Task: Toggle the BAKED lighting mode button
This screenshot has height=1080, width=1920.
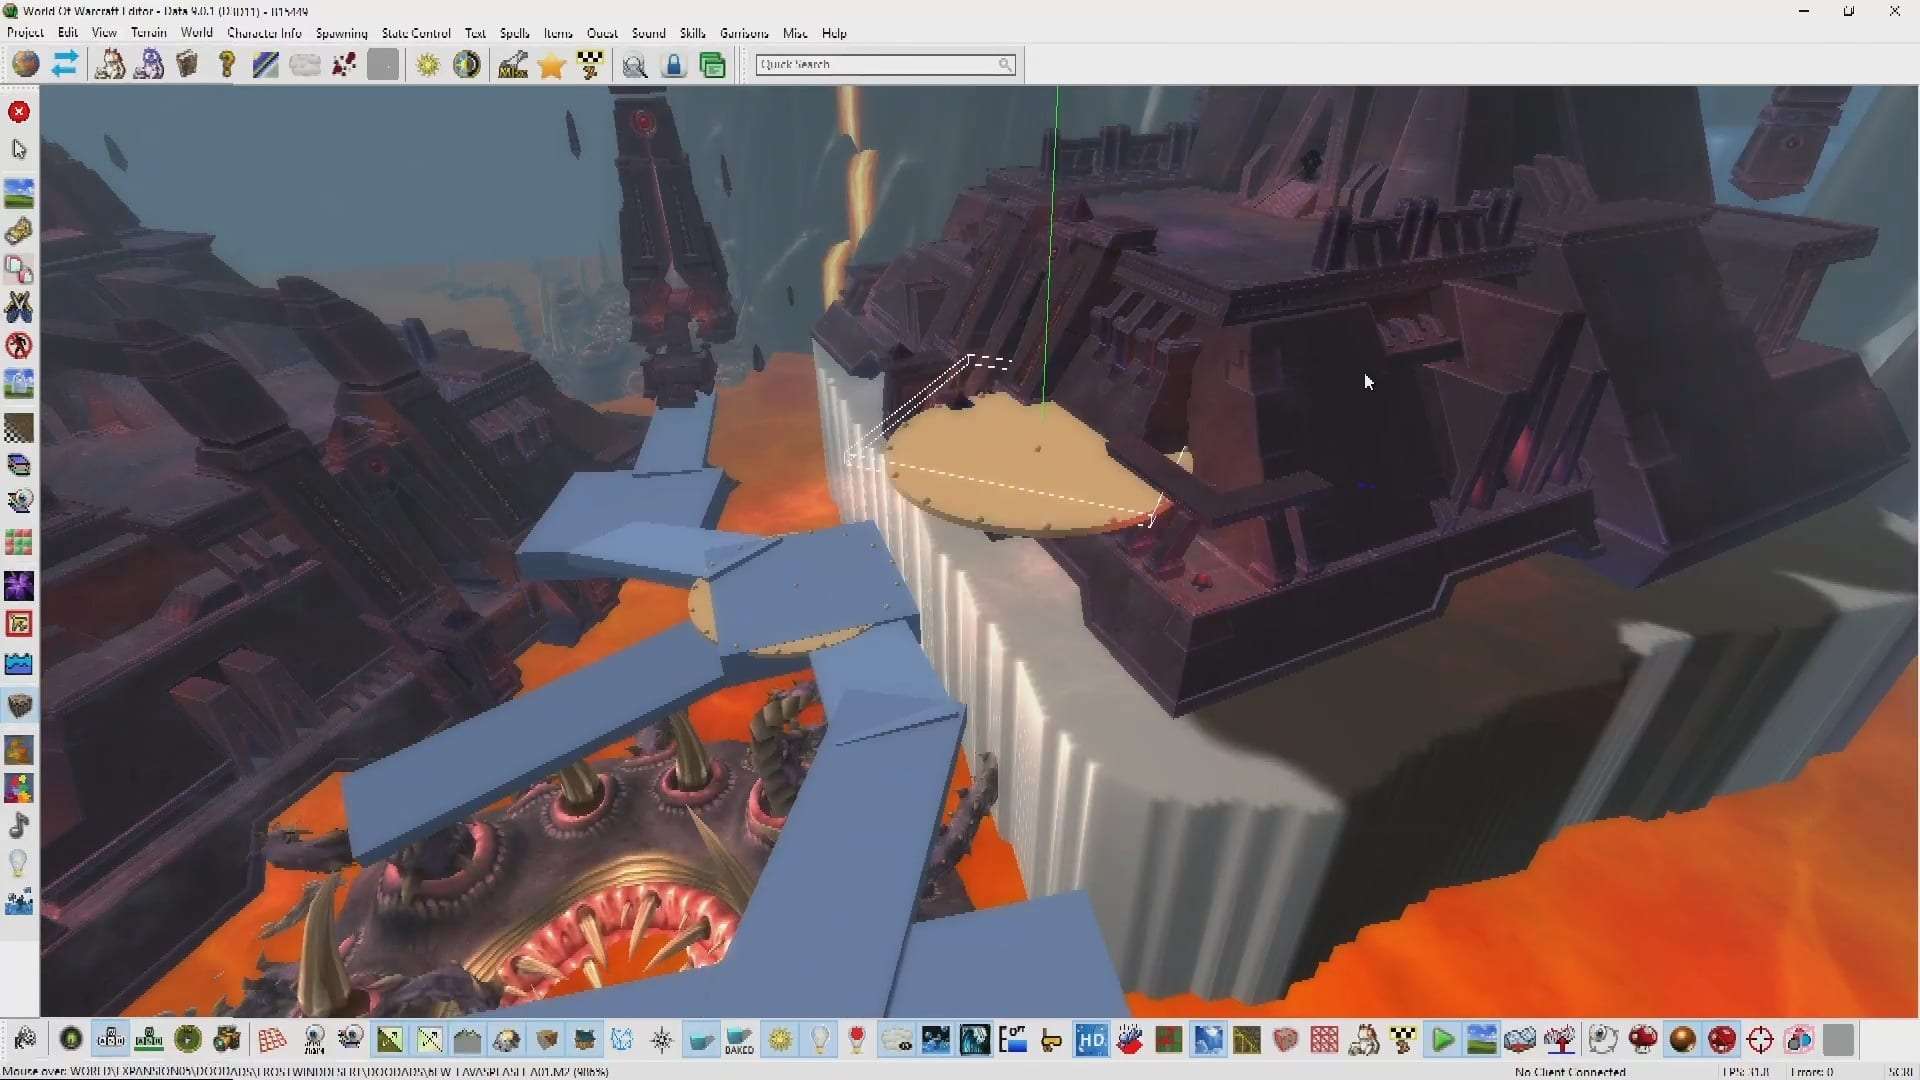Action: (x=739, y=1041)
